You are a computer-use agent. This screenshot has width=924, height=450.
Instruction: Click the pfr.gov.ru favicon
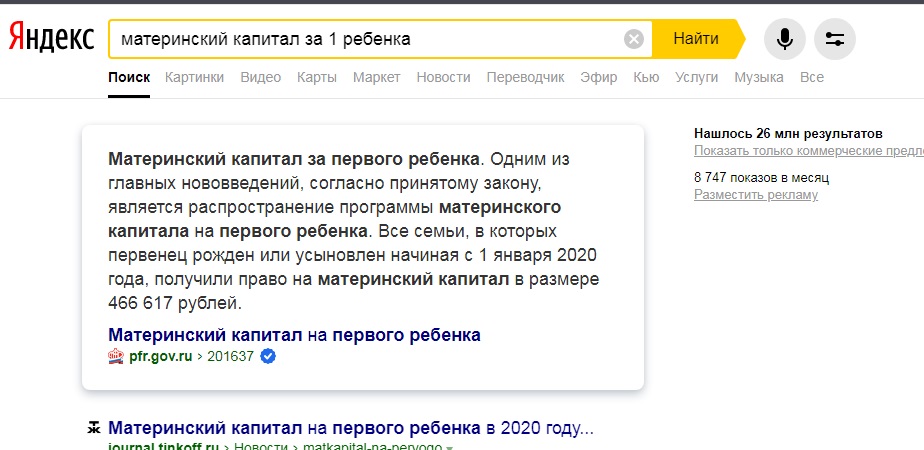pyautogui.click(x=116, y=356)
